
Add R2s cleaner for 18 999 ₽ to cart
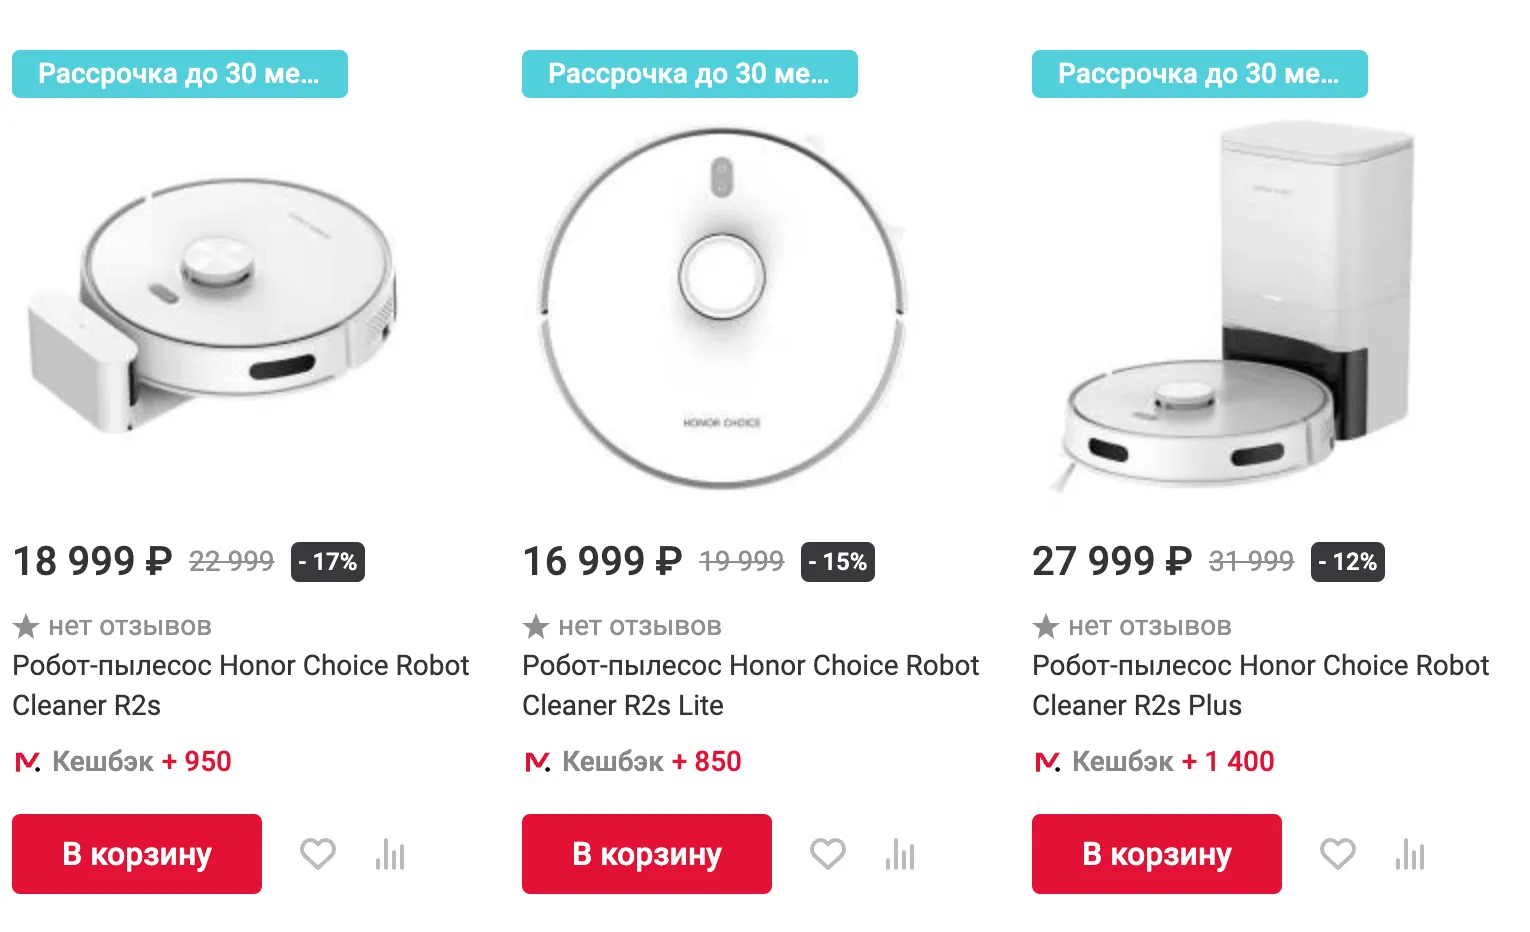(x=137, y=854)
